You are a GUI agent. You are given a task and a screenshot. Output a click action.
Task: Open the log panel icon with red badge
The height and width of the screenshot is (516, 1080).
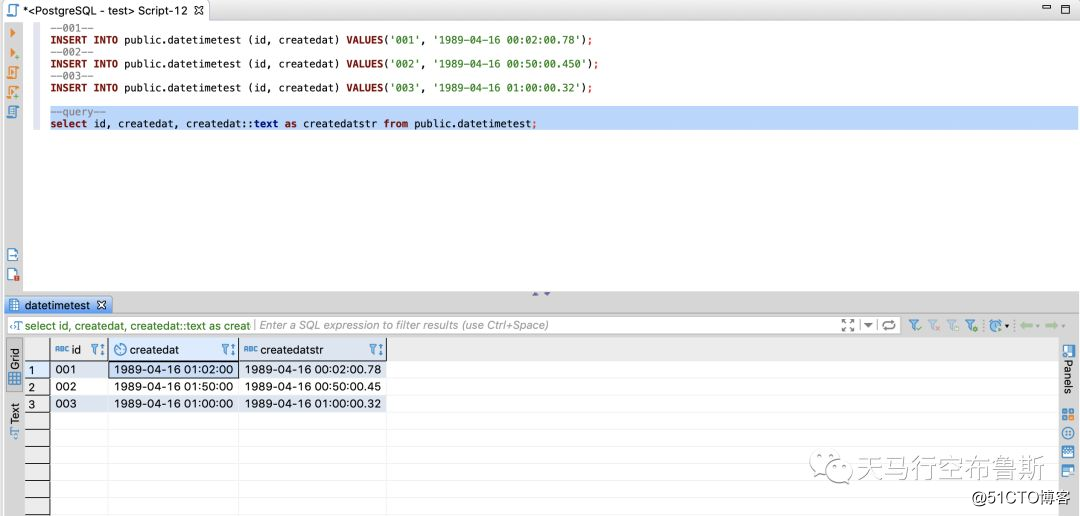point(13,274)
